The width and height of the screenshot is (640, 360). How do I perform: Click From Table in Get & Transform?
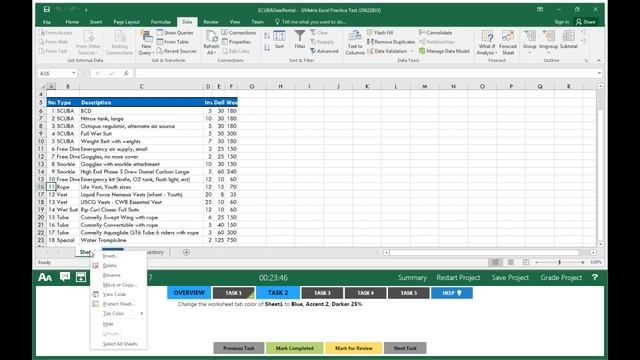173,42
